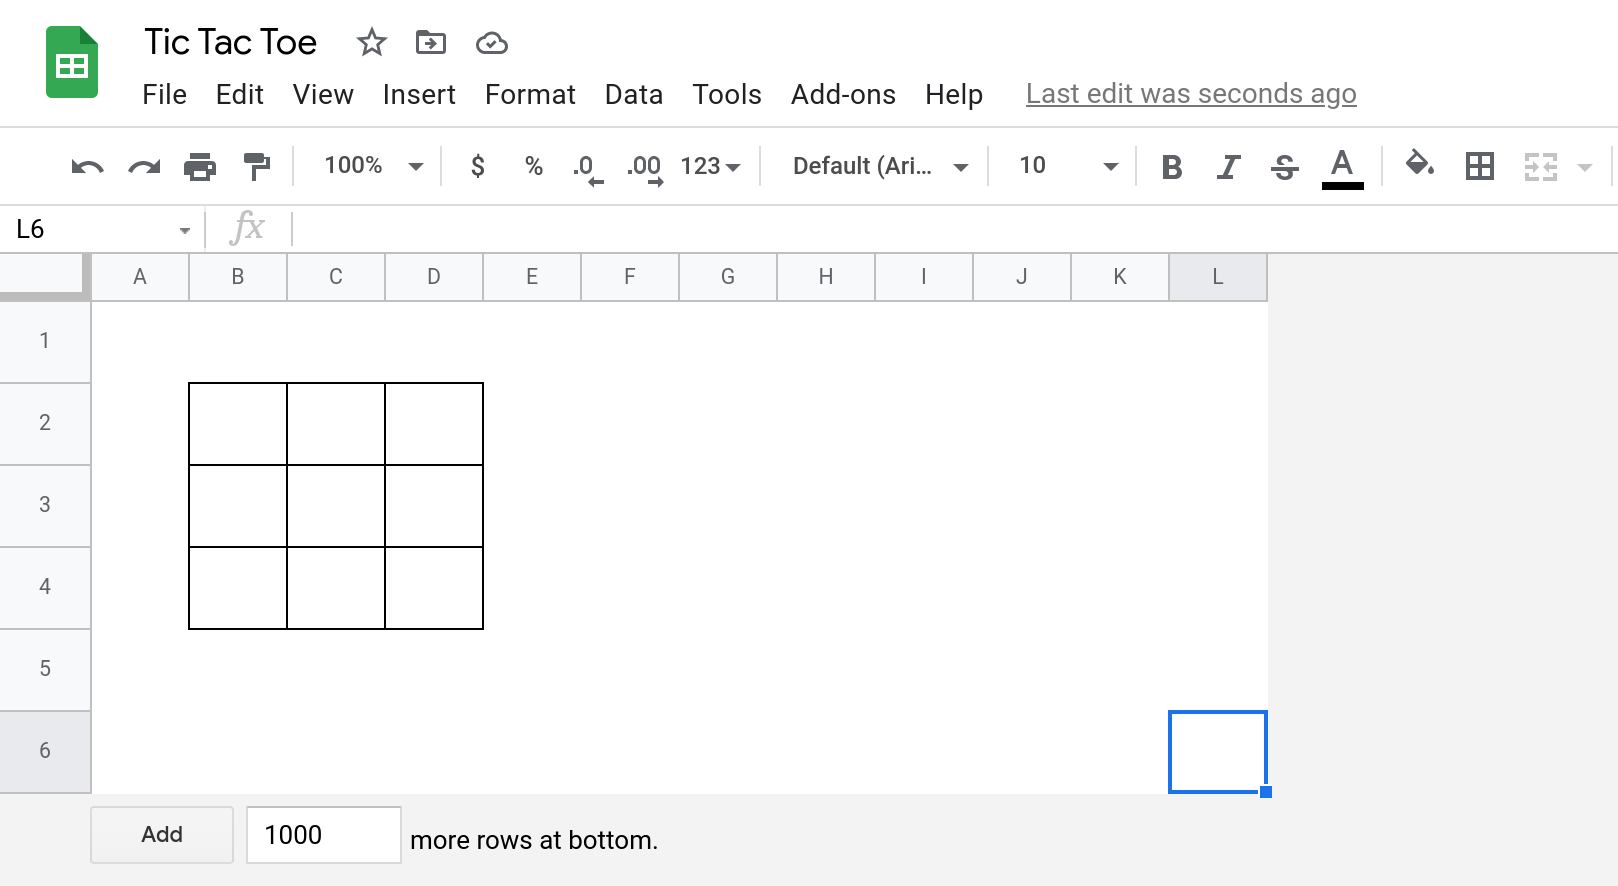Decrease decimal places

[588, 168]
